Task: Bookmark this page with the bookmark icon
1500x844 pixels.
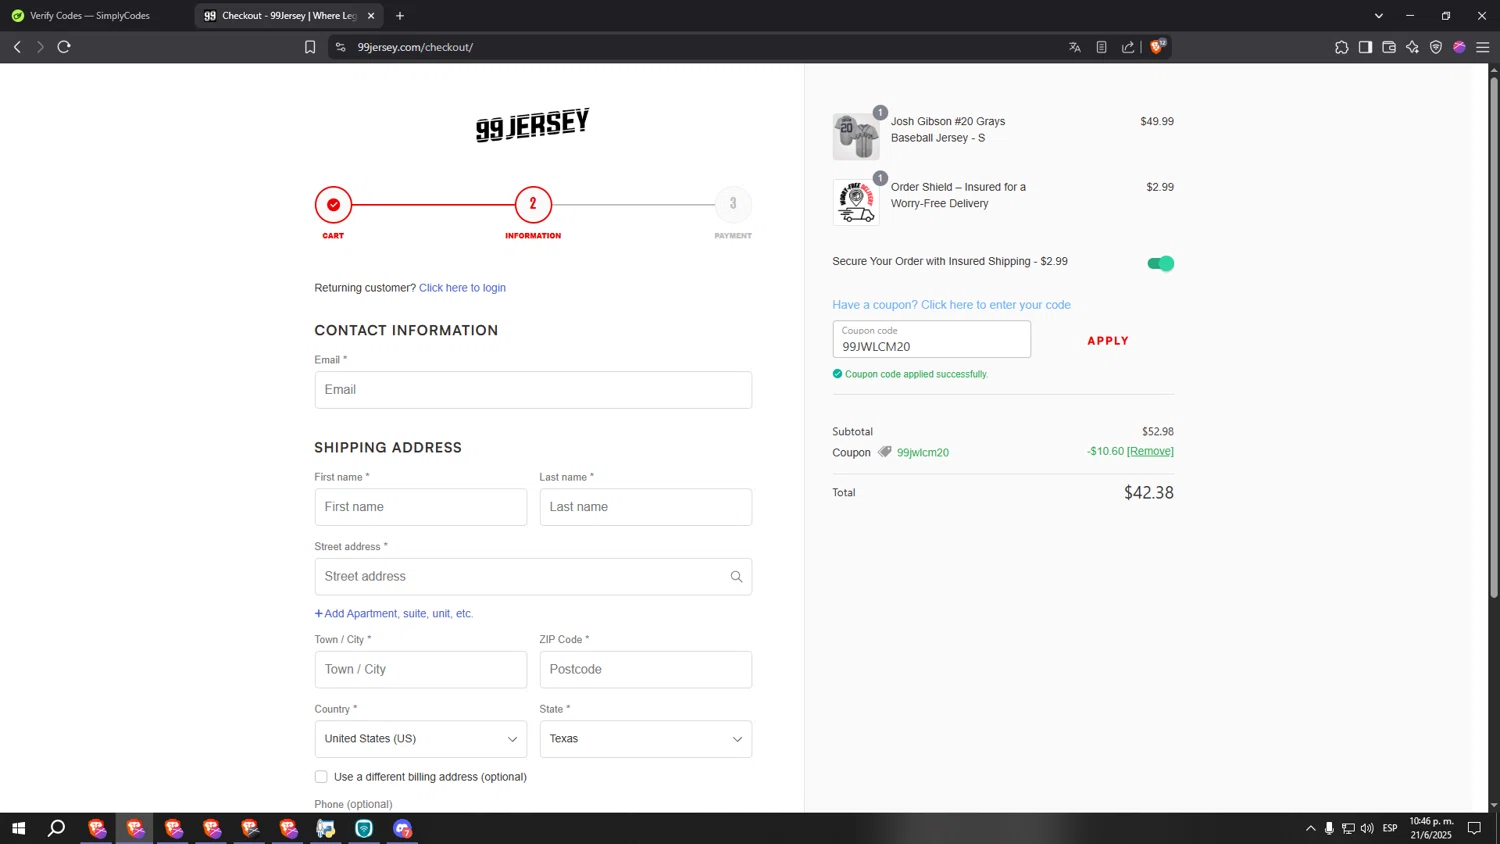Action: tap(310, 47)
